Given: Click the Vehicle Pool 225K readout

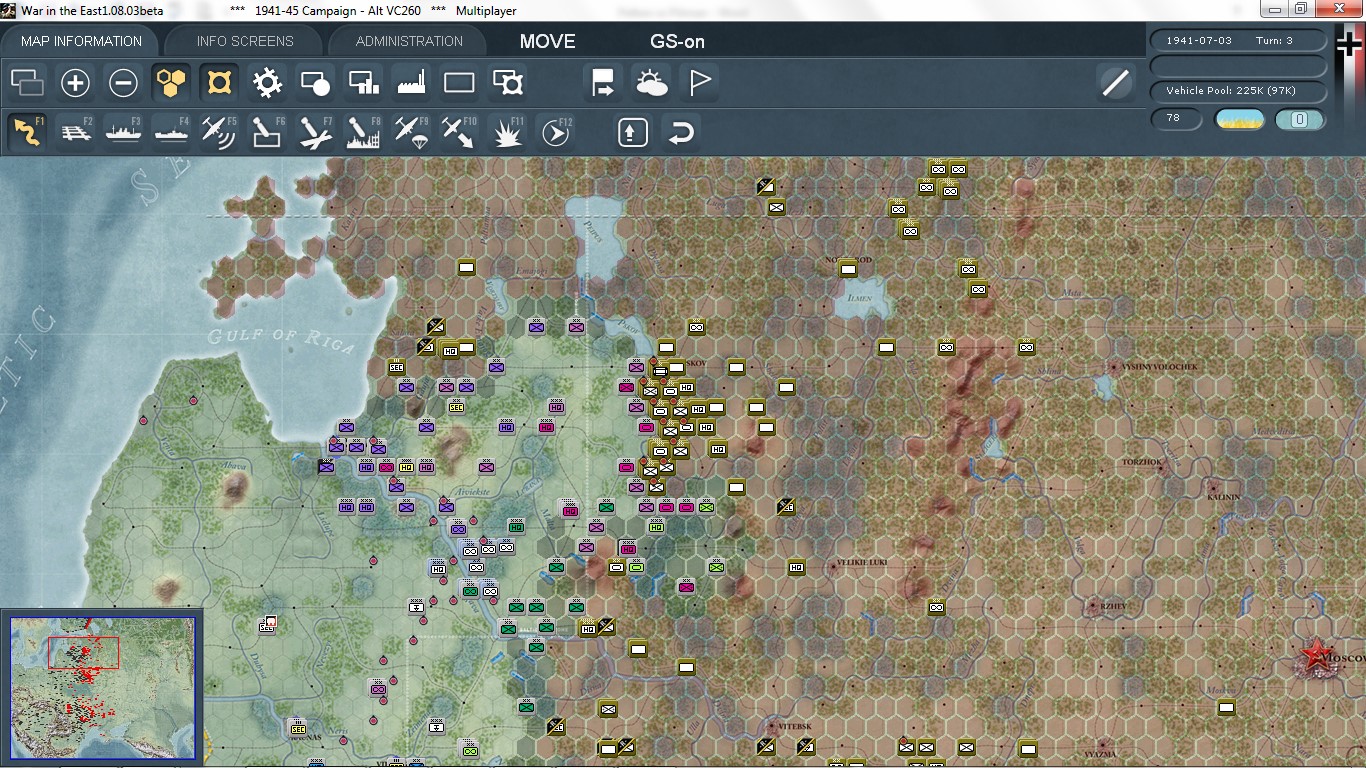Looking at the screenshot, I should coord(1238,91).
